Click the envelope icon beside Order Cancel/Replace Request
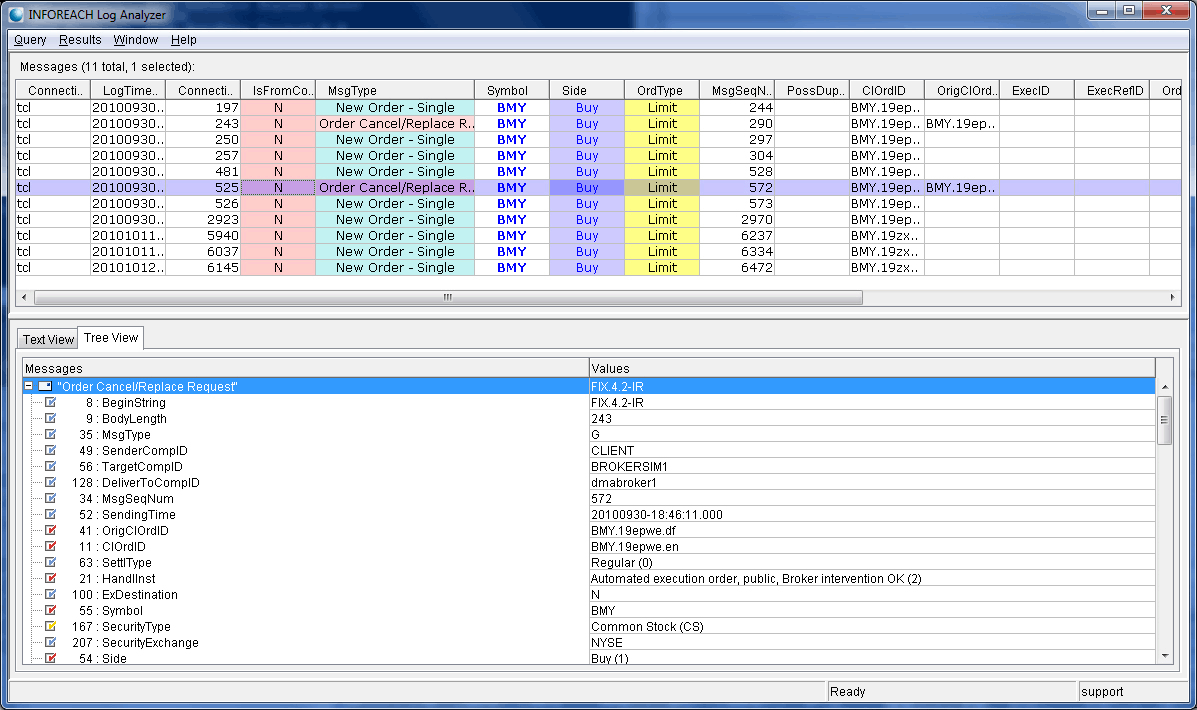Image resolution: width=1197 pixels, height=710 pixels. tap(45, 386)
